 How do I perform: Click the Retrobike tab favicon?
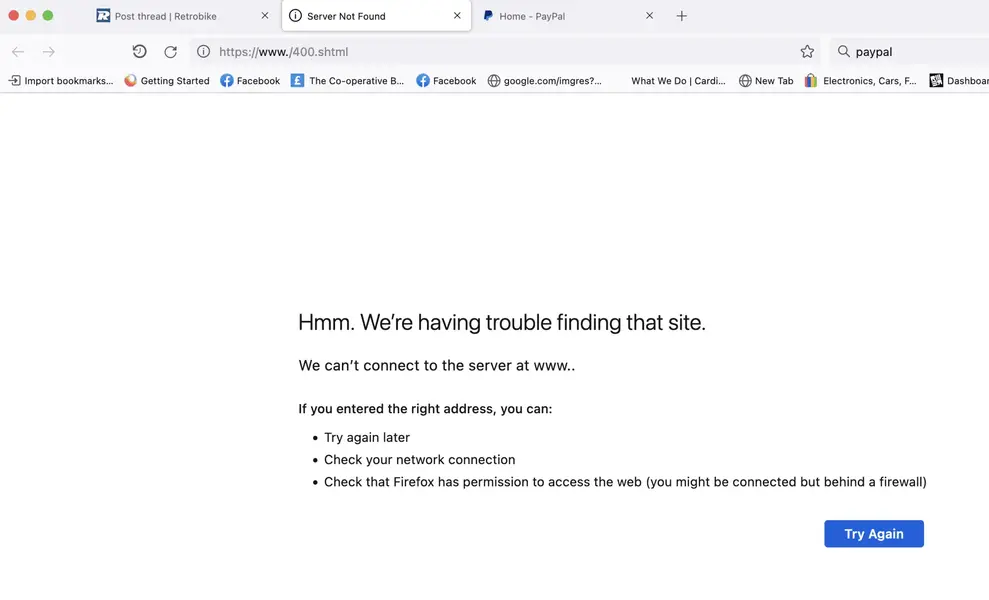(x=103, y=16)
